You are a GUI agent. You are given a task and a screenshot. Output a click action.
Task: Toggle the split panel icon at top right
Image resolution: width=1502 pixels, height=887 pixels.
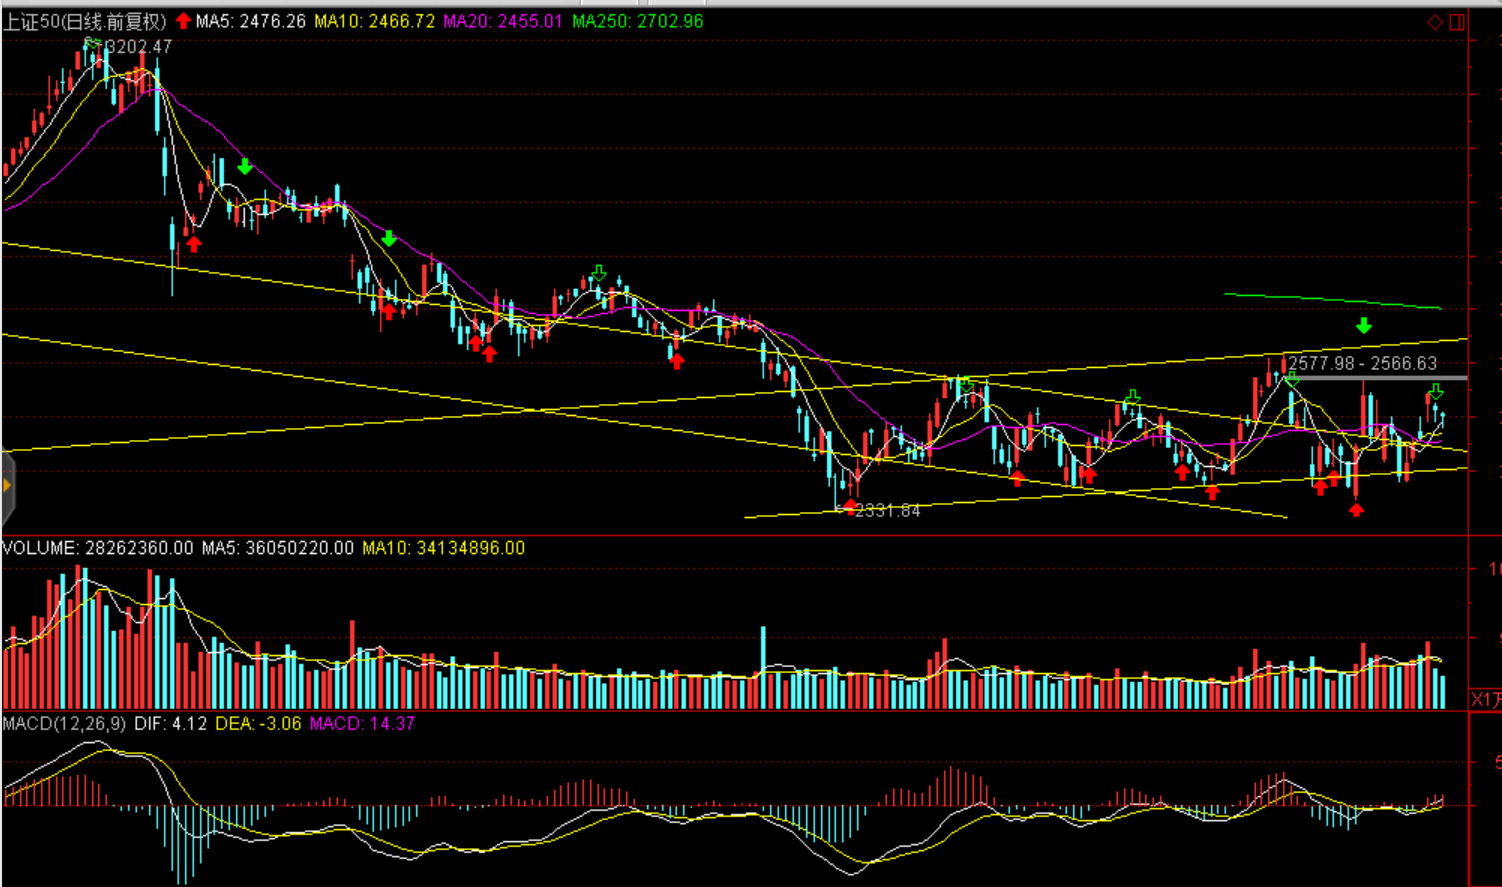(1457, 22)
